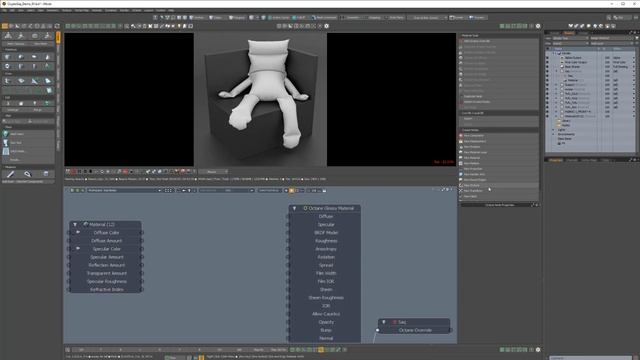640x360 pixels.
Task: Select the sphere primitive tool
Action: (x=21, y=57)
